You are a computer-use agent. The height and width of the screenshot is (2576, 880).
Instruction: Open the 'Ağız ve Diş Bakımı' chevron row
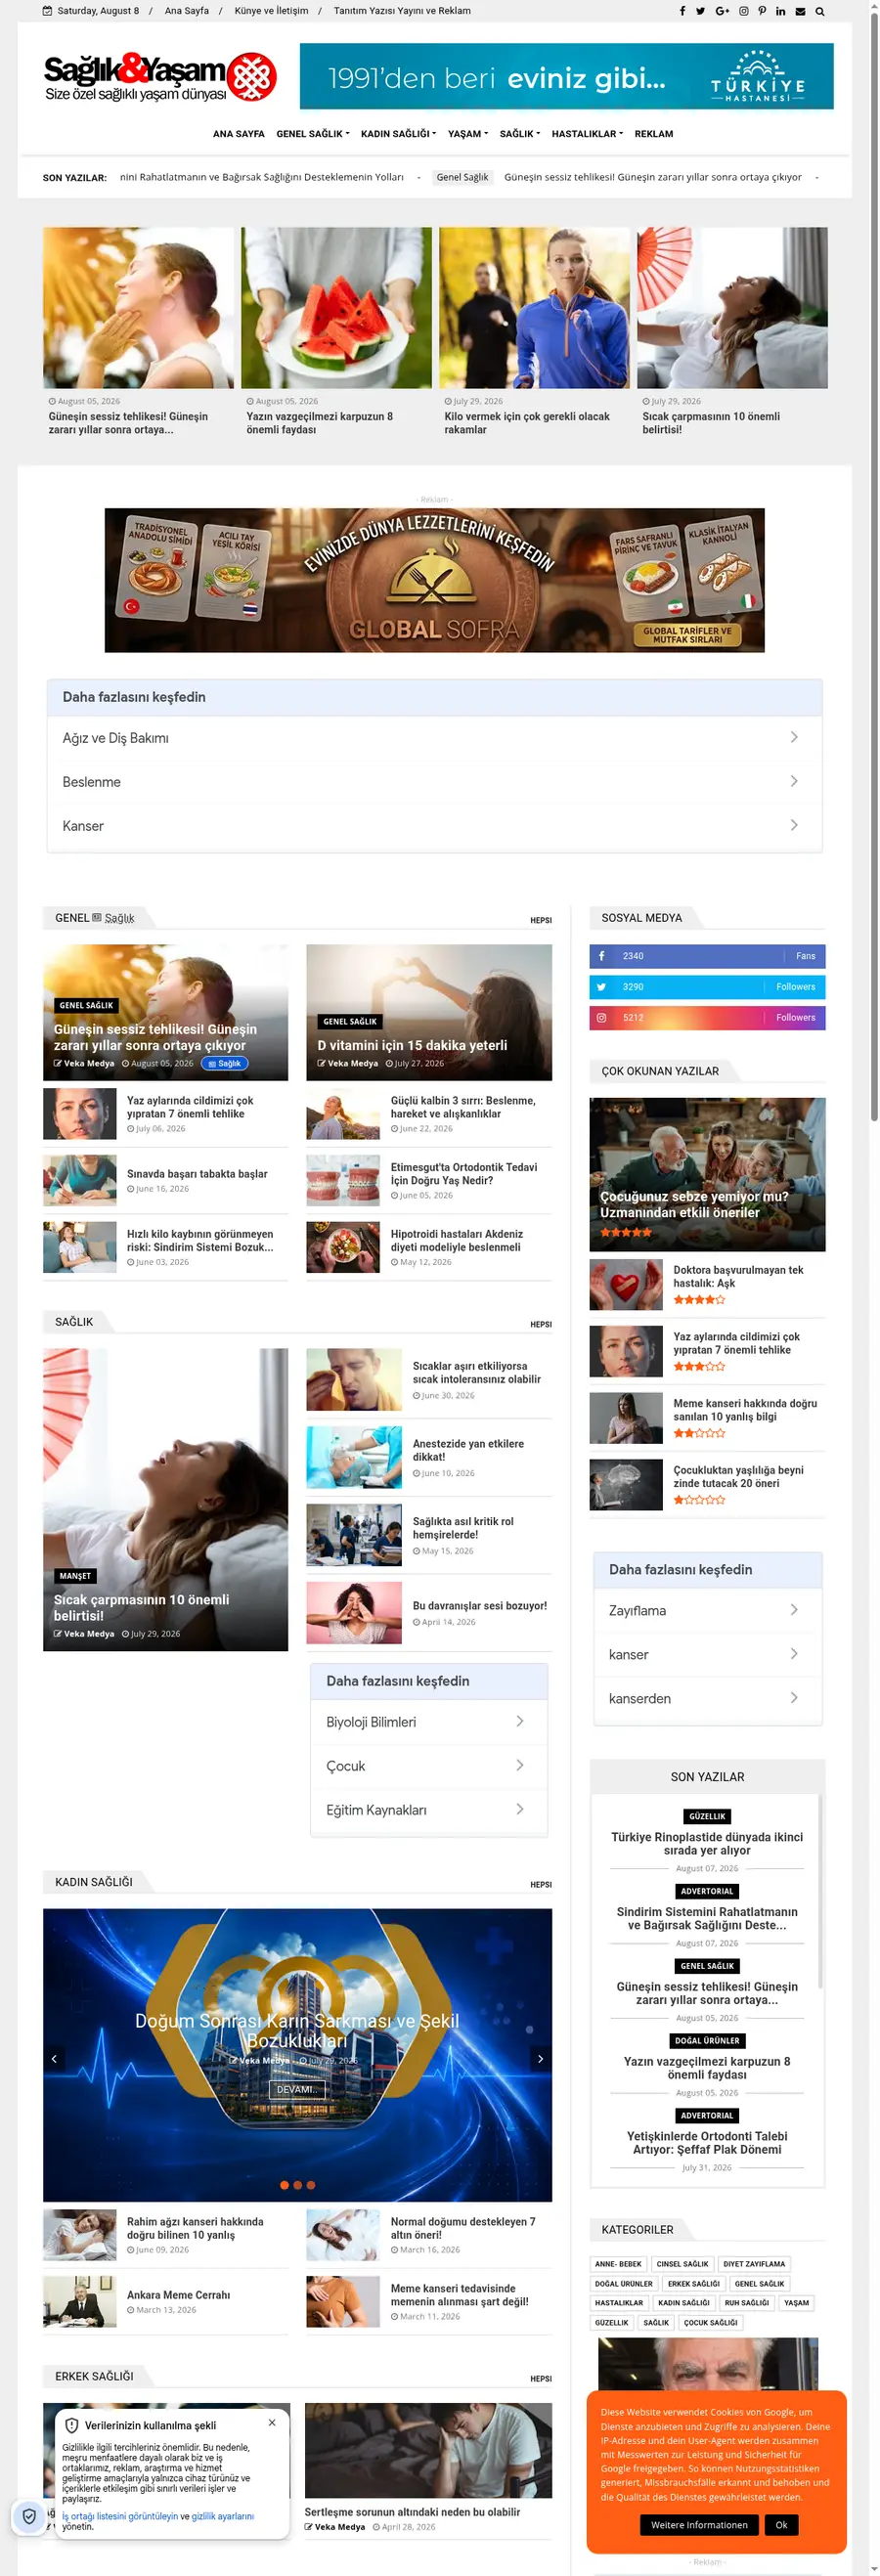(434, 738)
